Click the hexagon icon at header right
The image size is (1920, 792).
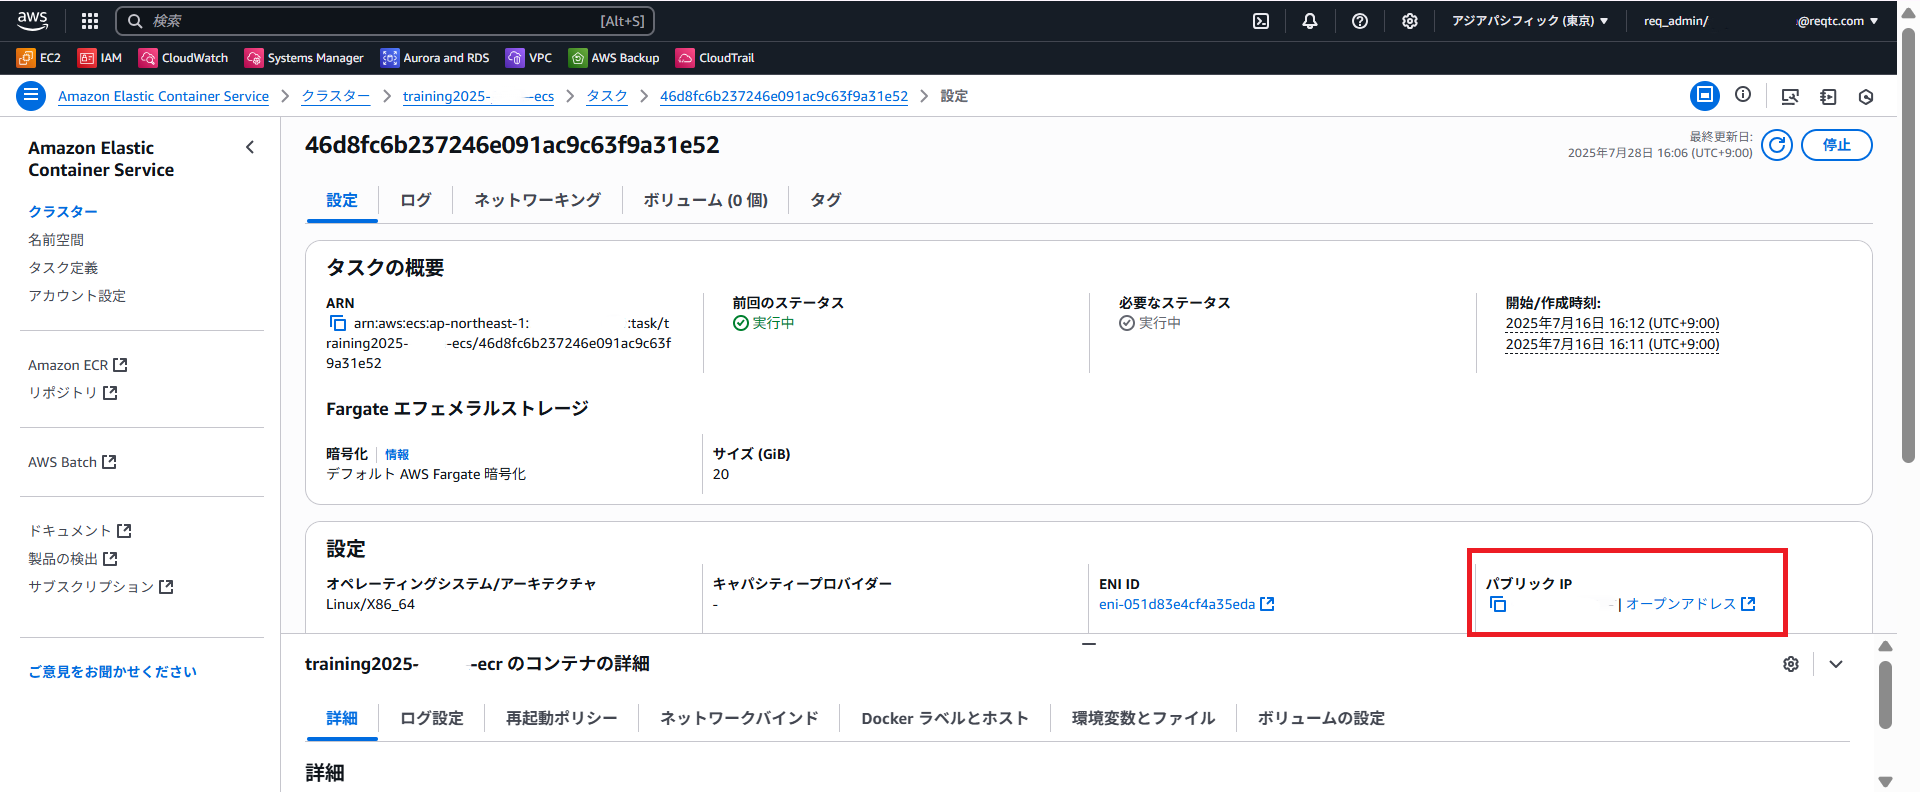[x=1866, y=97]
